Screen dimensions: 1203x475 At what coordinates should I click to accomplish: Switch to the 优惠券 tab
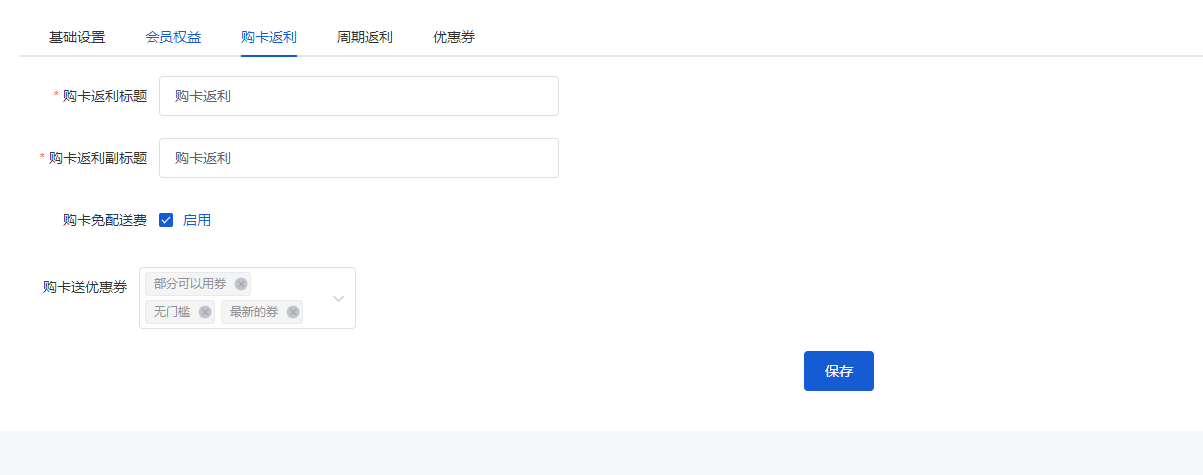click(x=454, y=37)
